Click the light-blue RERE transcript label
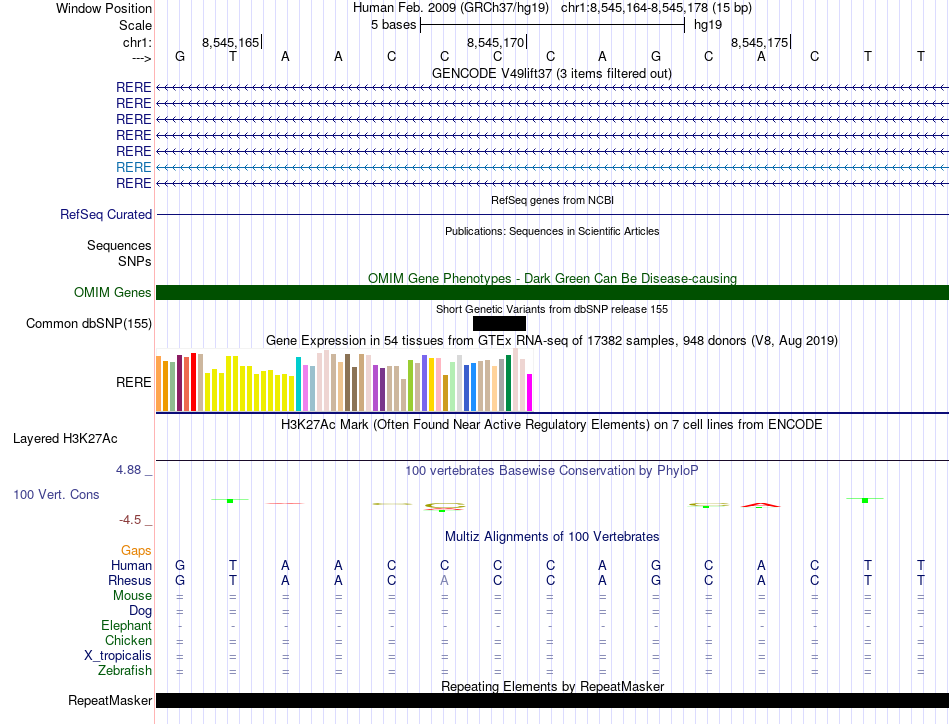 (x=133, y=167)
